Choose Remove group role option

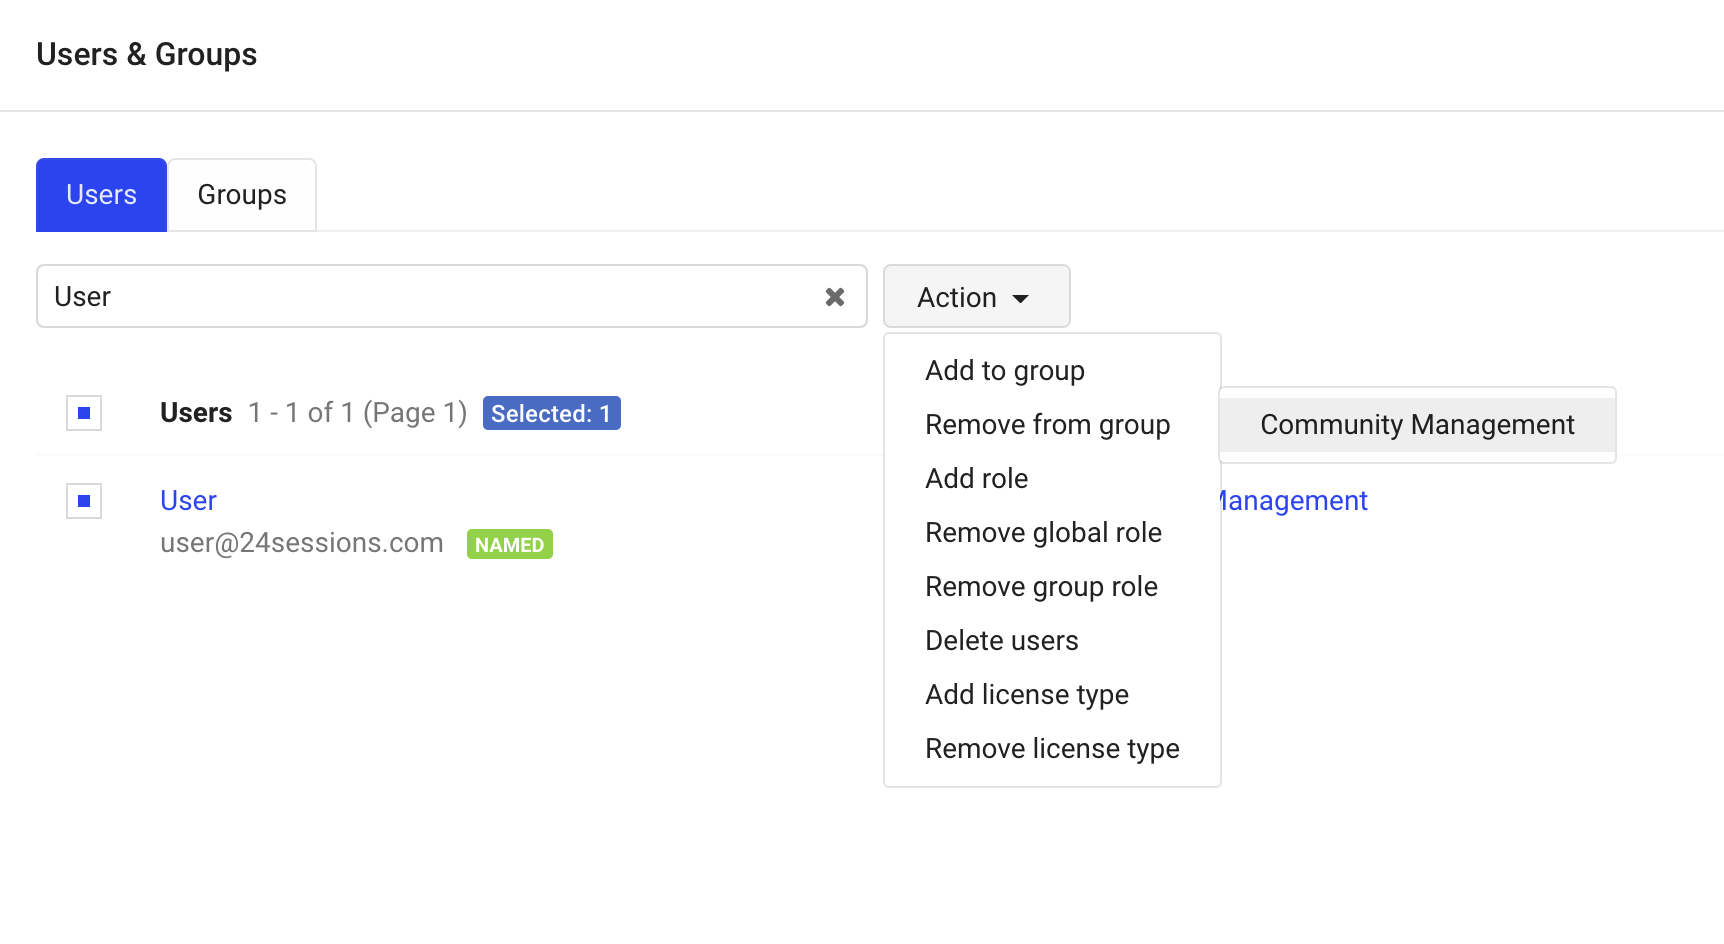pos(1041,587)
